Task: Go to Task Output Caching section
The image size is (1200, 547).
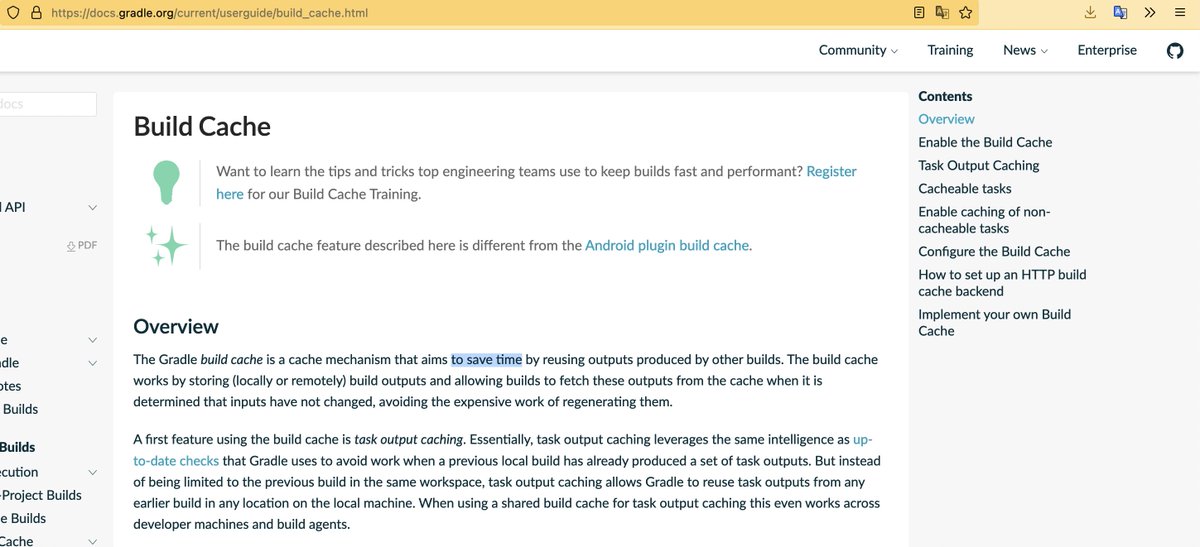Action: click(x=979, y=165)
